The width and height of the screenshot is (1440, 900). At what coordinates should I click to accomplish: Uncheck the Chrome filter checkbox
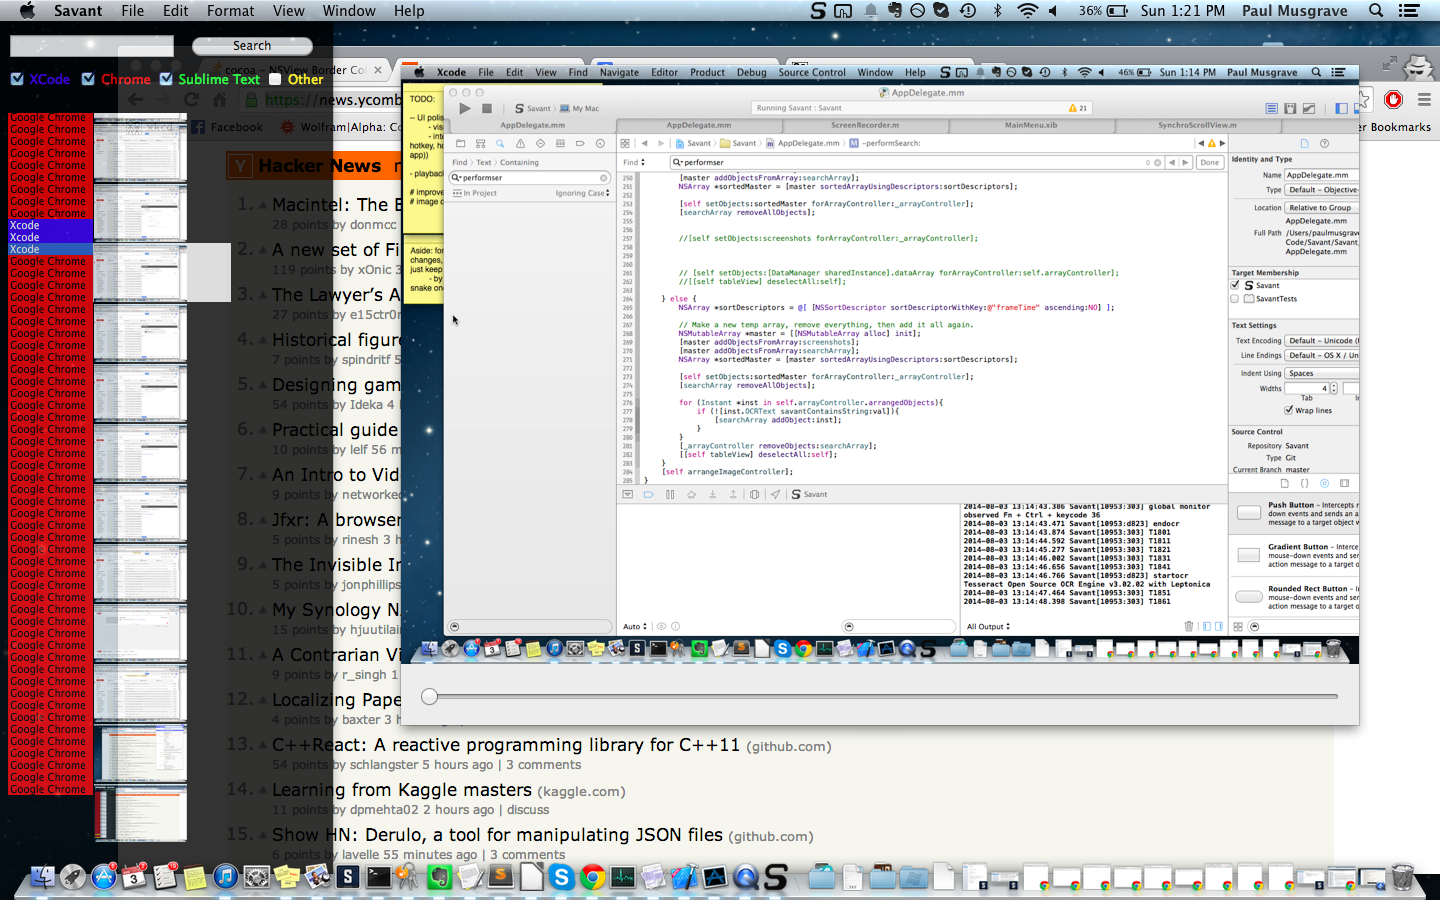pos(88,79)
